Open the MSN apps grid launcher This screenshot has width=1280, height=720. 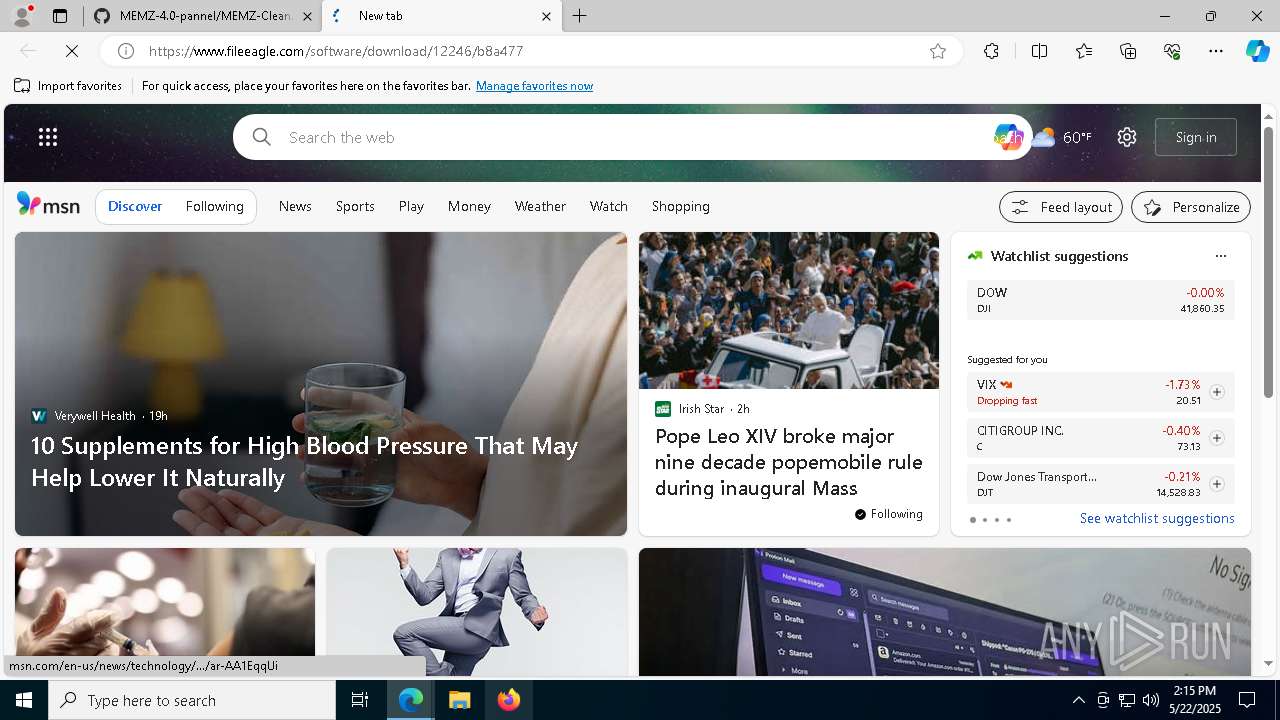tap(48, 137)
